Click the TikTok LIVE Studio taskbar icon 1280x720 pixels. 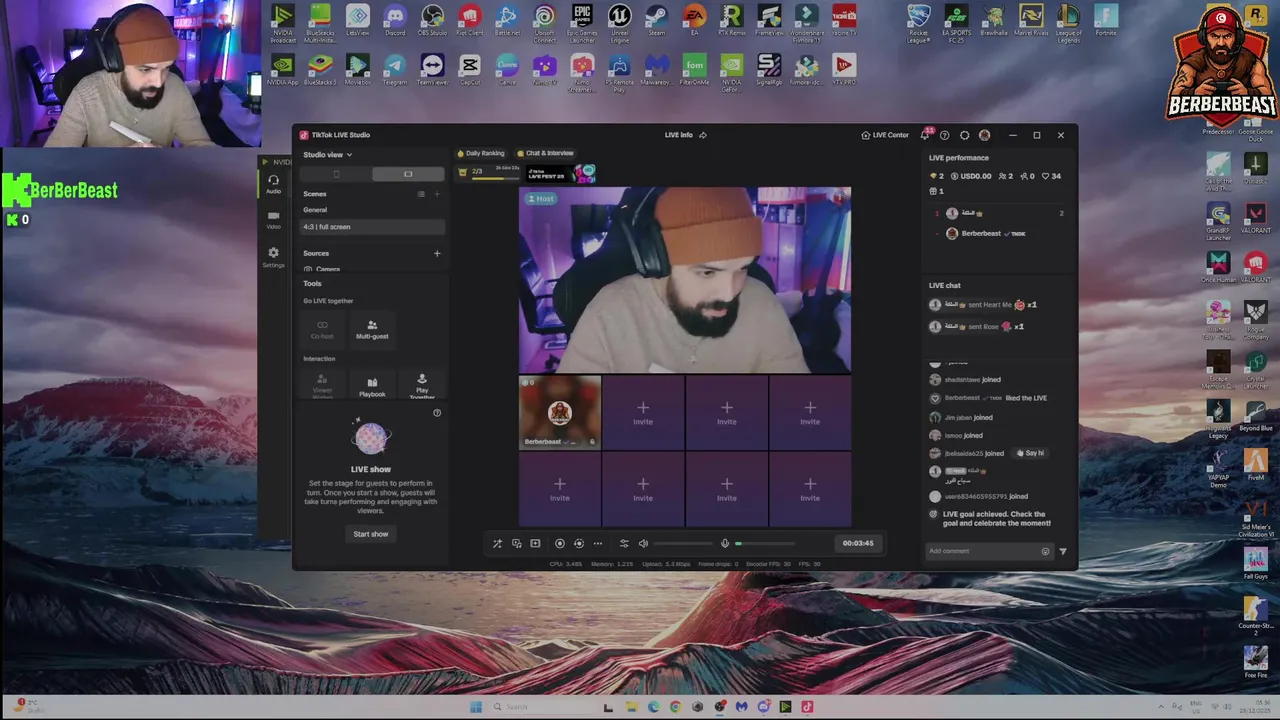(x=807, y=707)
